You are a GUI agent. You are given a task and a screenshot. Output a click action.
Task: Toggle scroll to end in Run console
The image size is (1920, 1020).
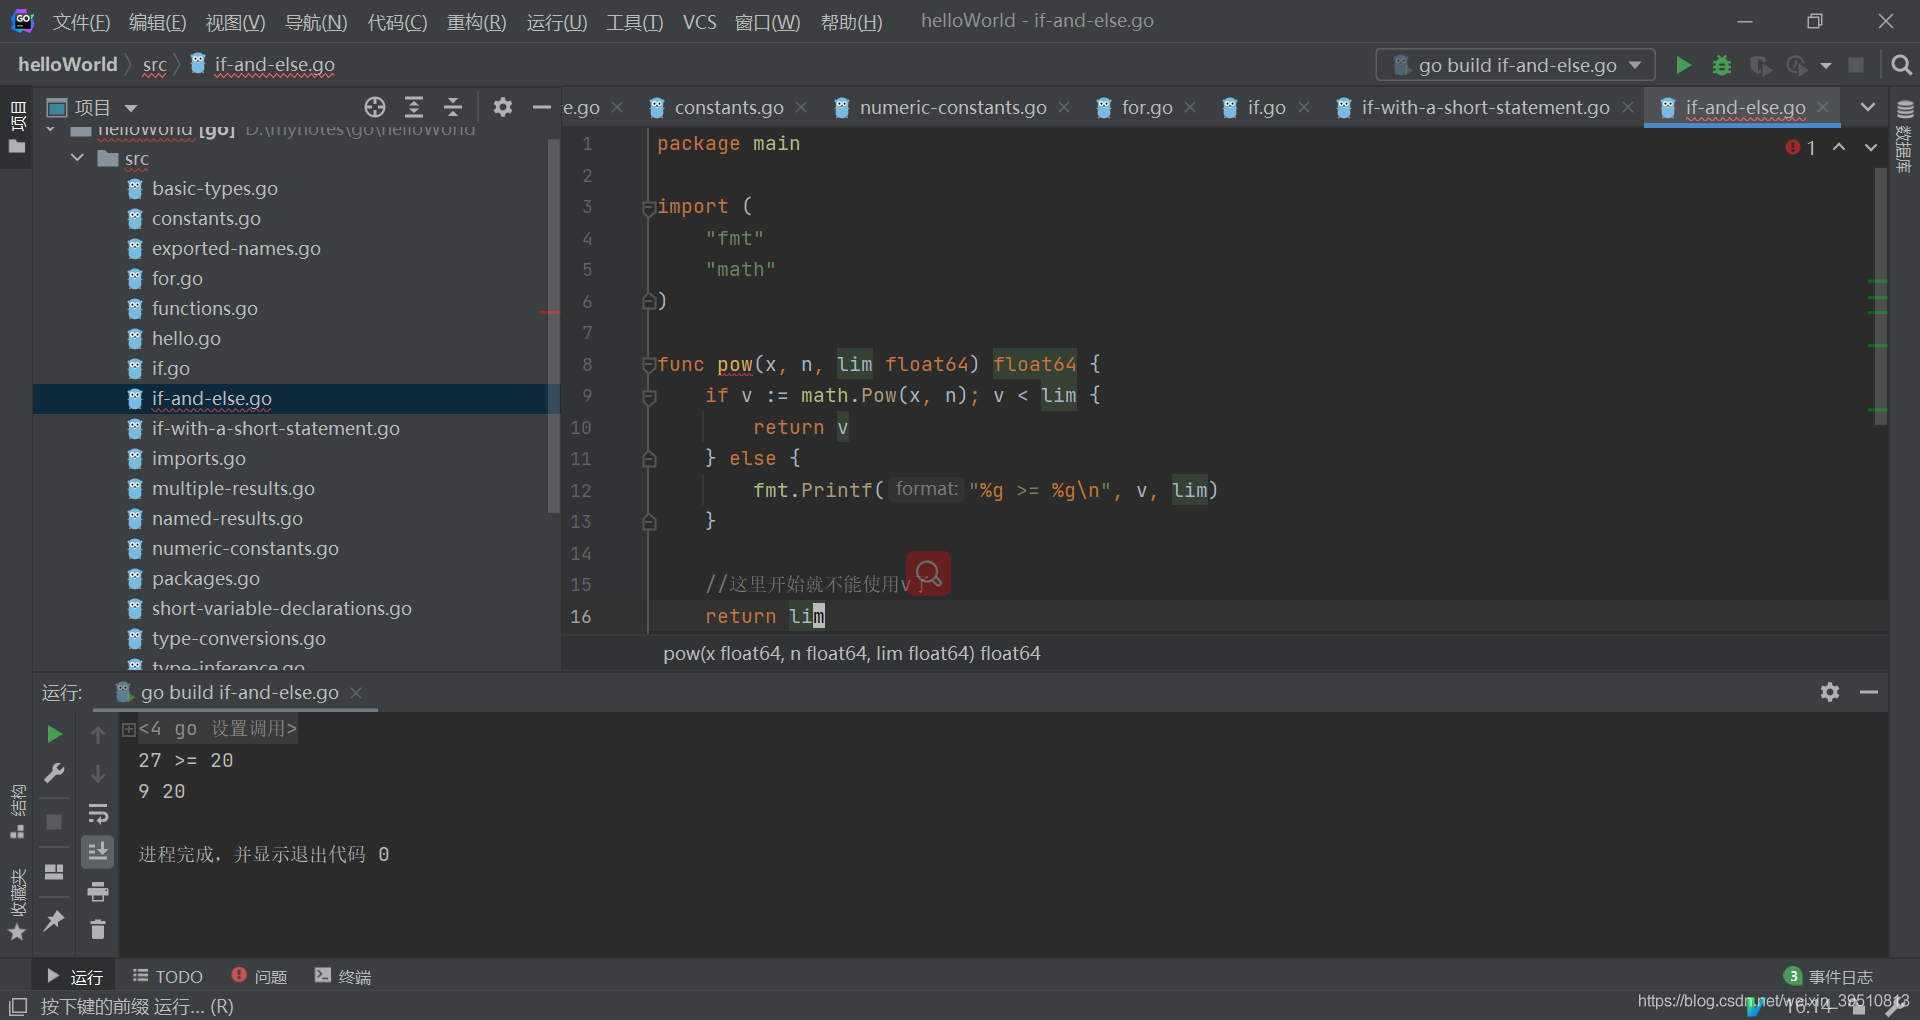(x=98, y=851)
